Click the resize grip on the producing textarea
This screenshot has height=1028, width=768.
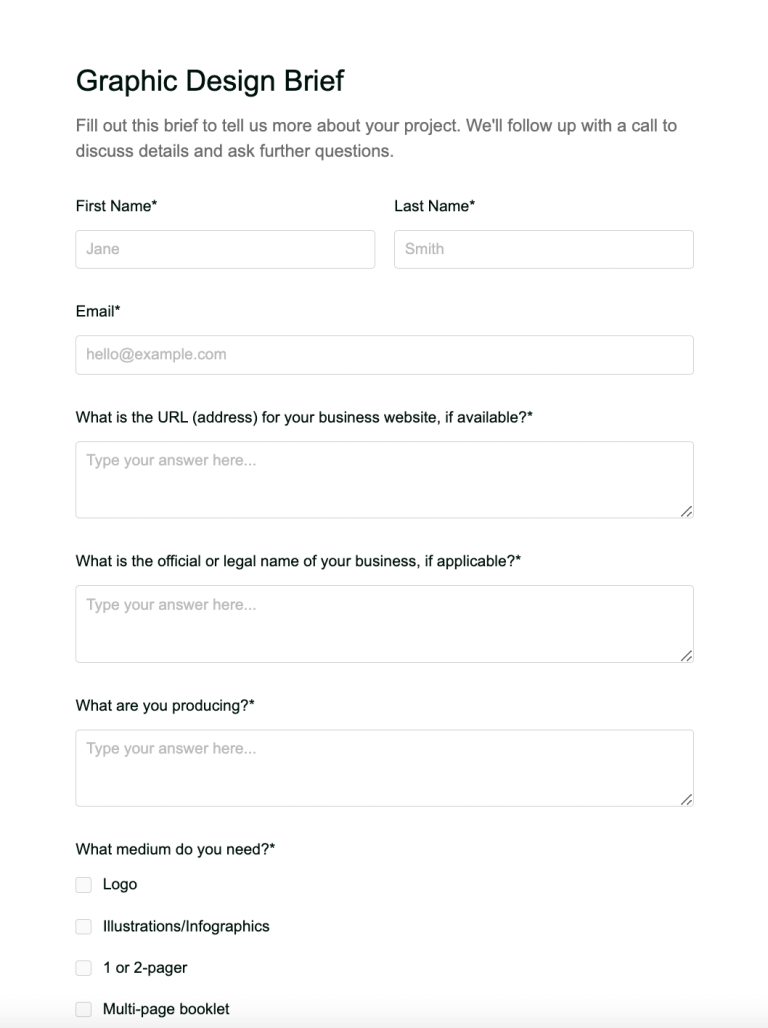pos(688,800)
